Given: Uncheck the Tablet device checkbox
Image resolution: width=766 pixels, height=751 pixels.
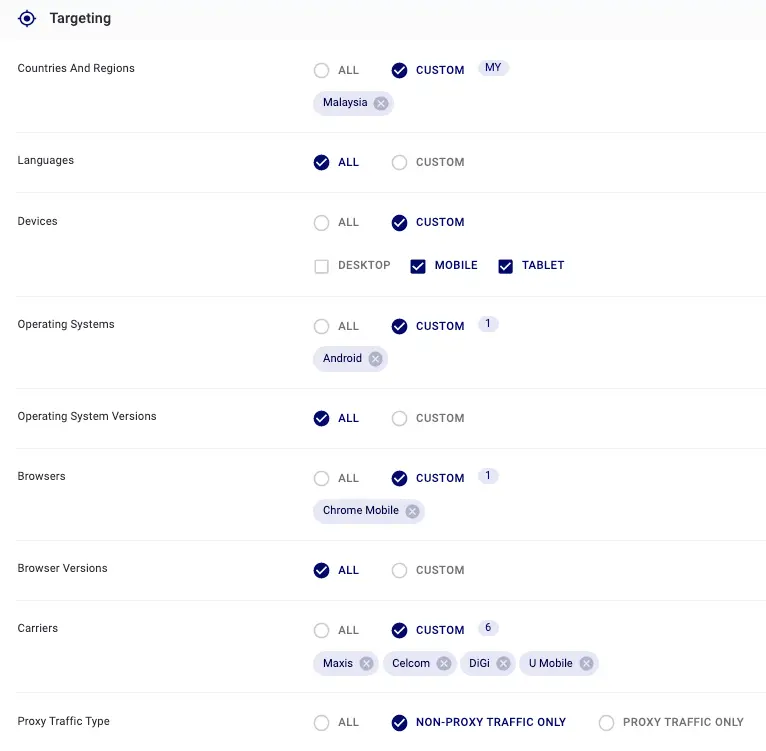Looking at the screenshot, I should 506,266.
